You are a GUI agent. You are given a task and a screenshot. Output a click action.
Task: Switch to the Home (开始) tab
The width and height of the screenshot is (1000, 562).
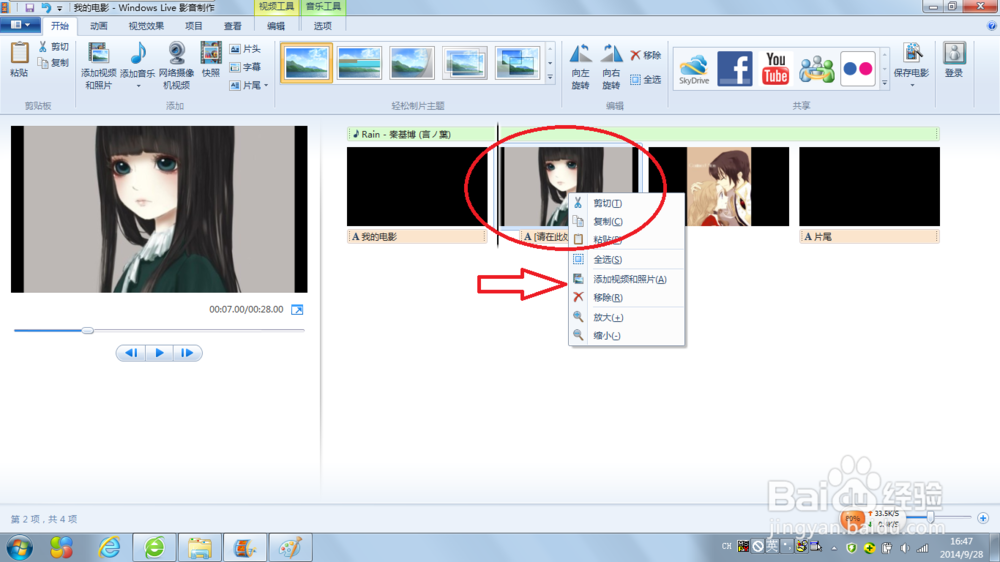click(60, 26)
